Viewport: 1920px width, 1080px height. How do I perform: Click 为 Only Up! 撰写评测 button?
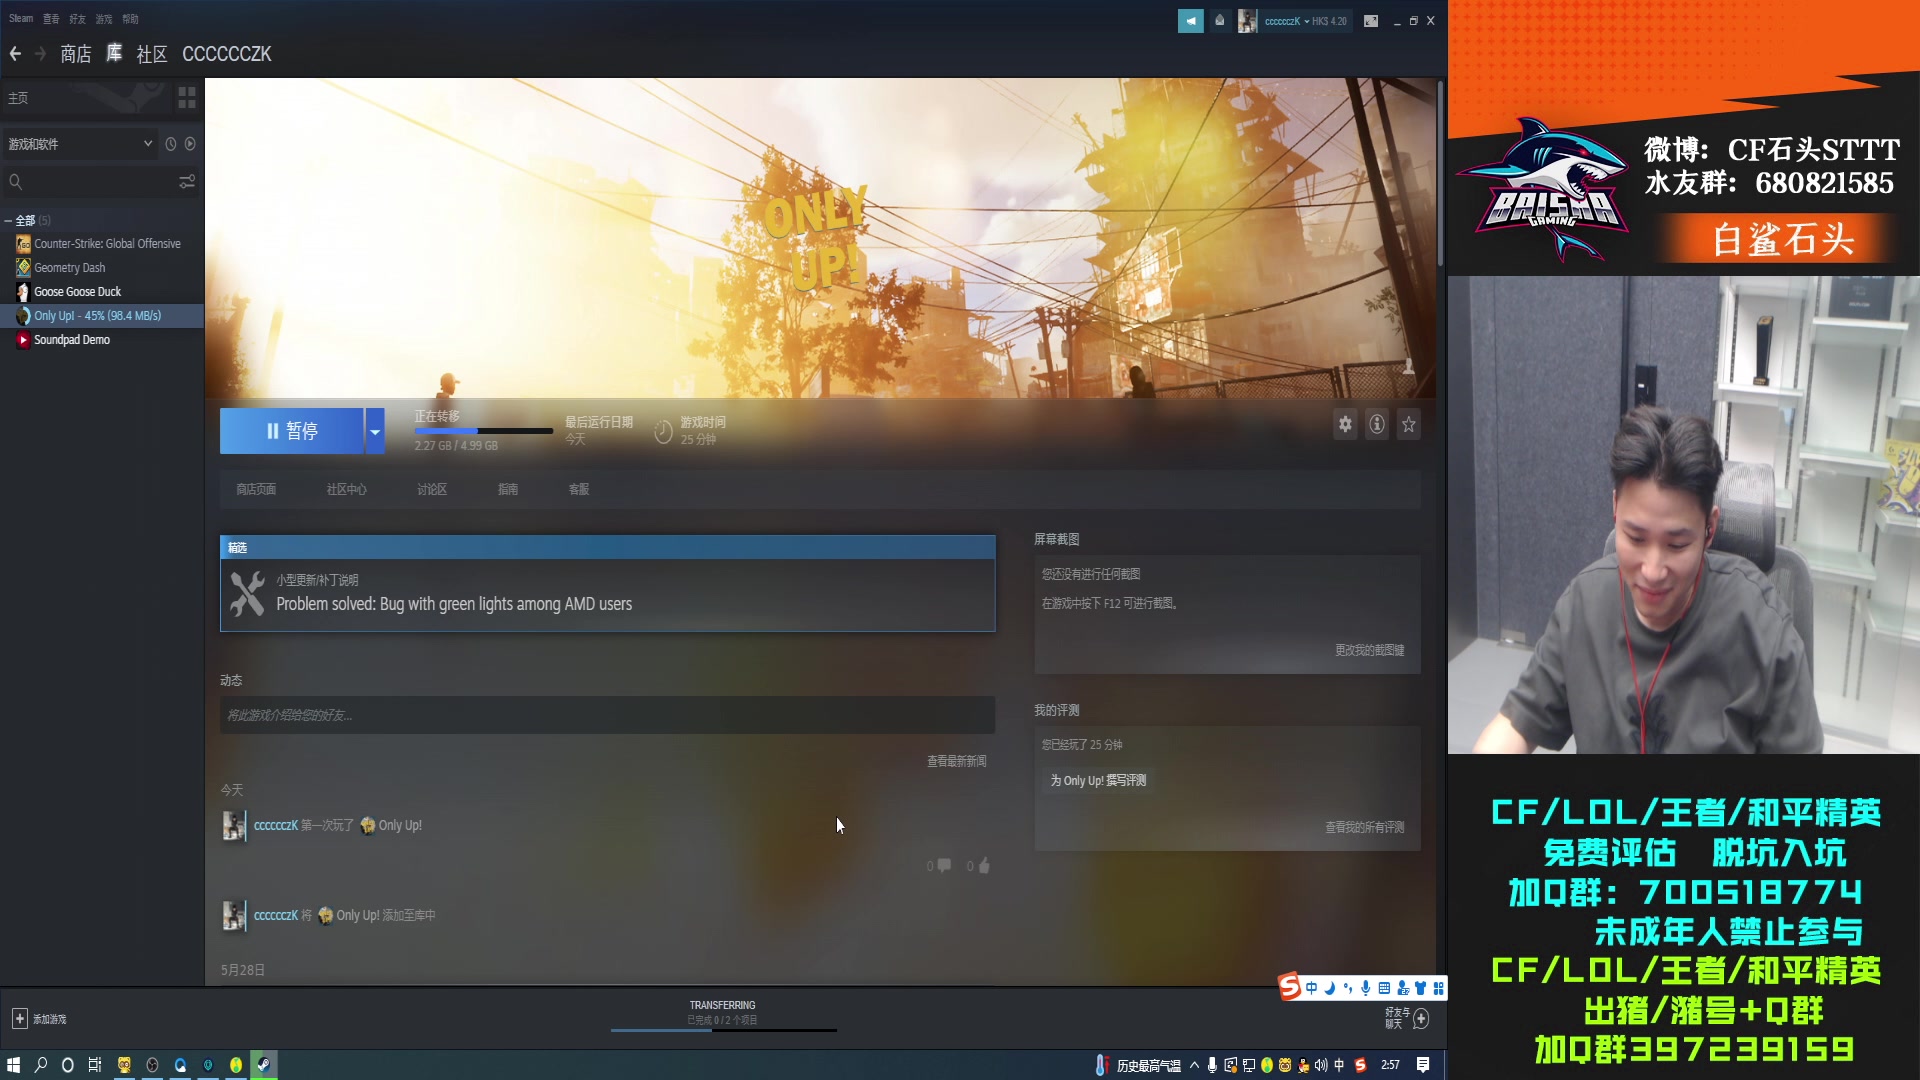1098,780
